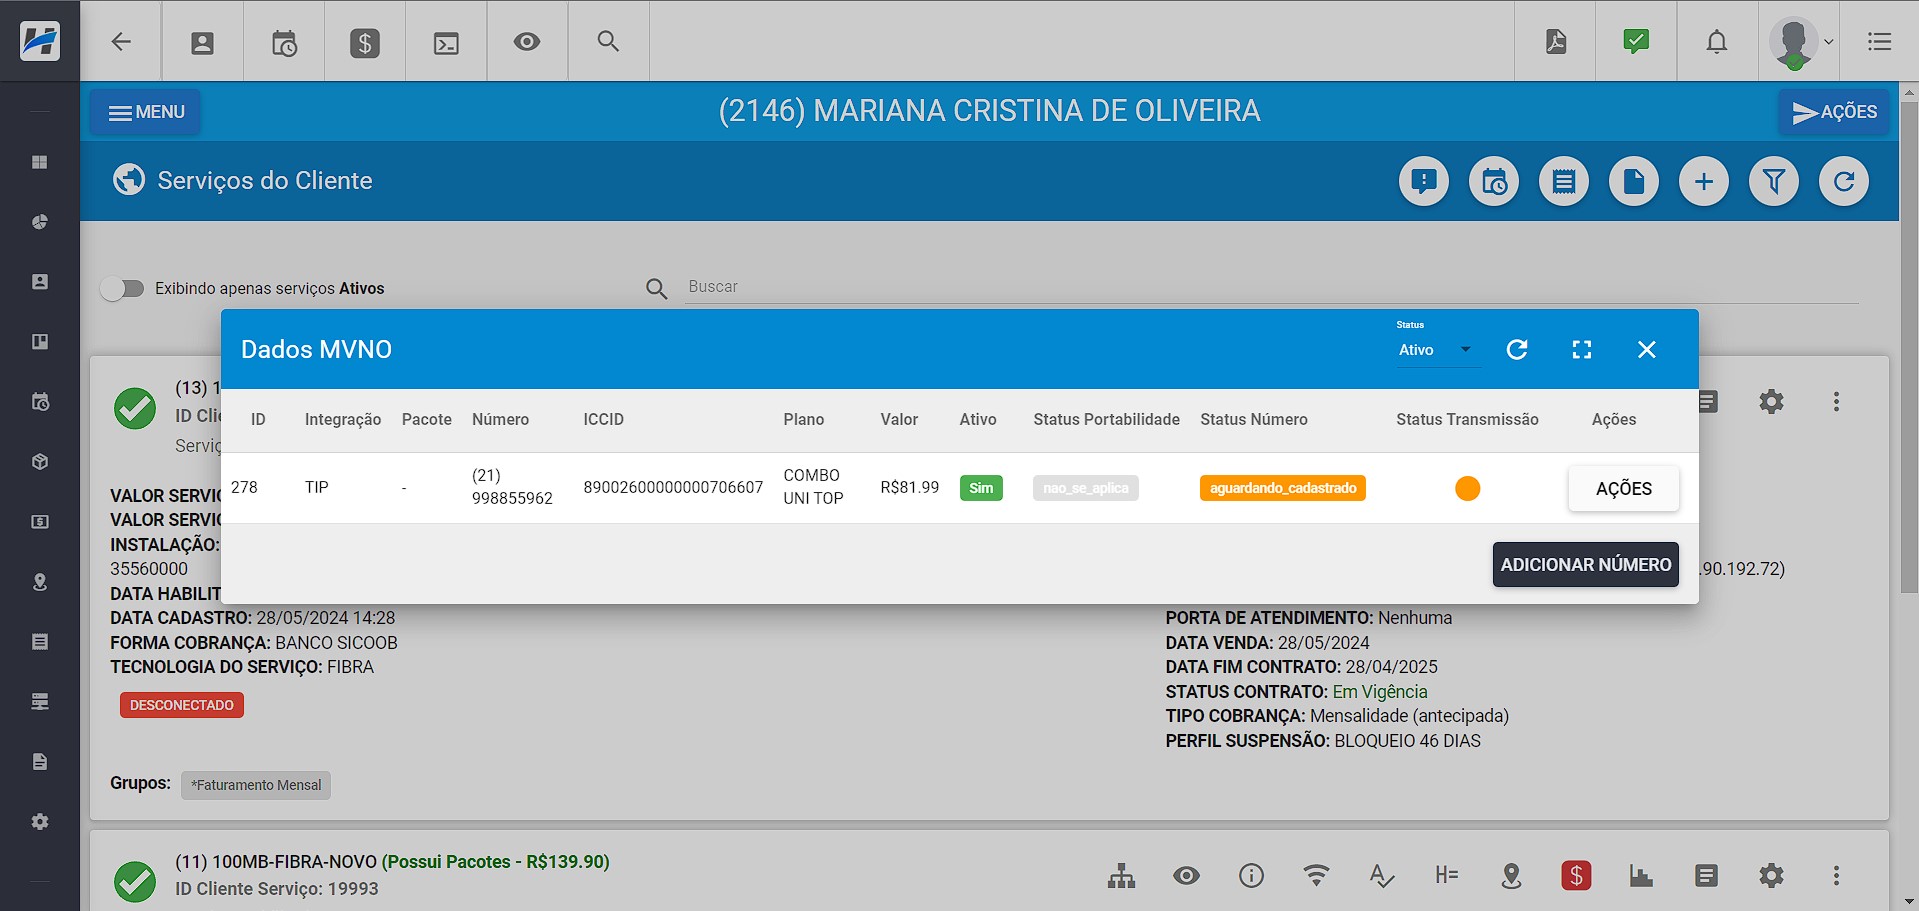1919x911 pixels.
Task: Click the orange Status Transmissão indicator
Action: [1467, 488]
